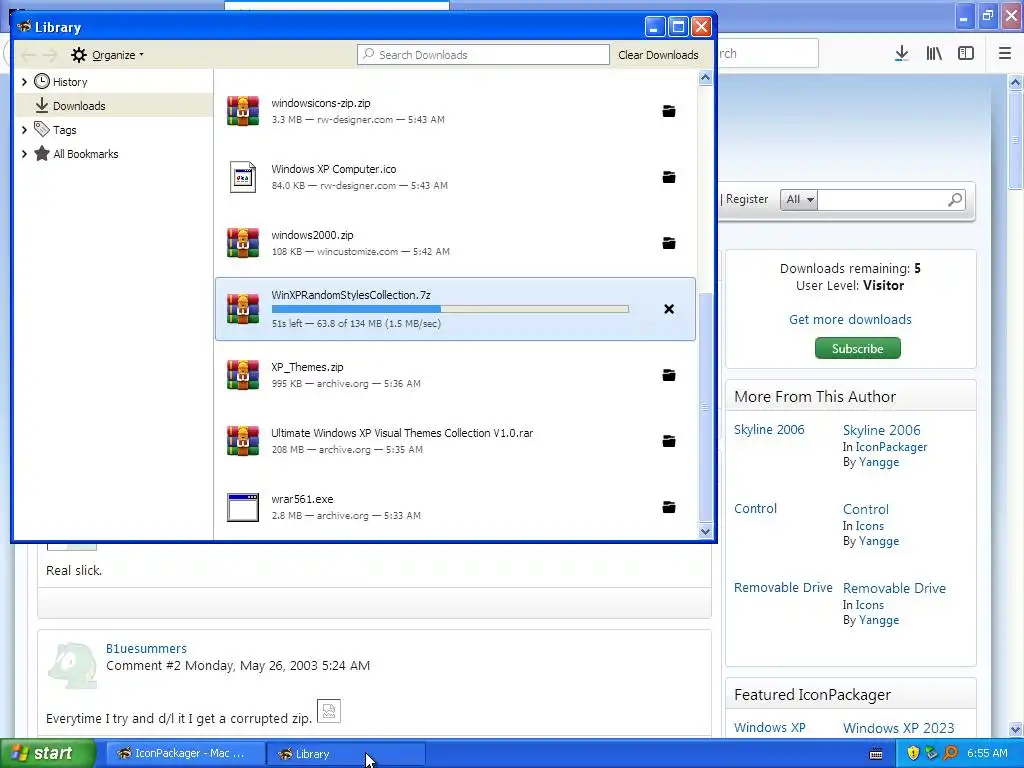Open the All category dropdown on the website
Viewport: 1024px width, 768px height.
point(799,199)
